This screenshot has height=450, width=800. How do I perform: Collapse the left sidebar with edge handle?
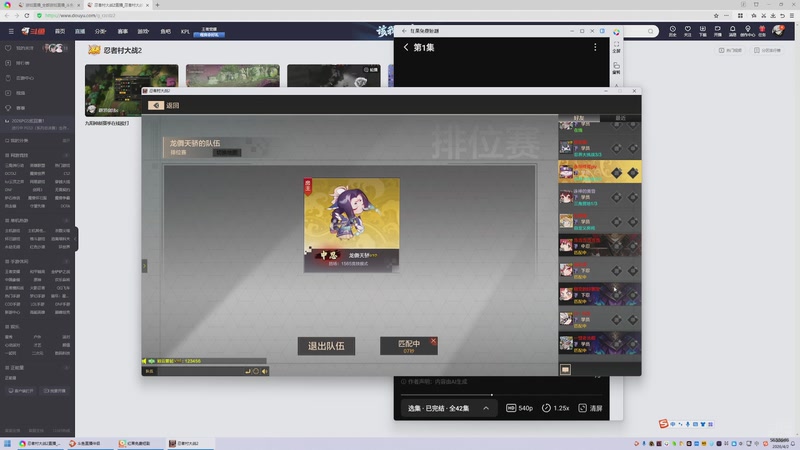coord(76,239)
